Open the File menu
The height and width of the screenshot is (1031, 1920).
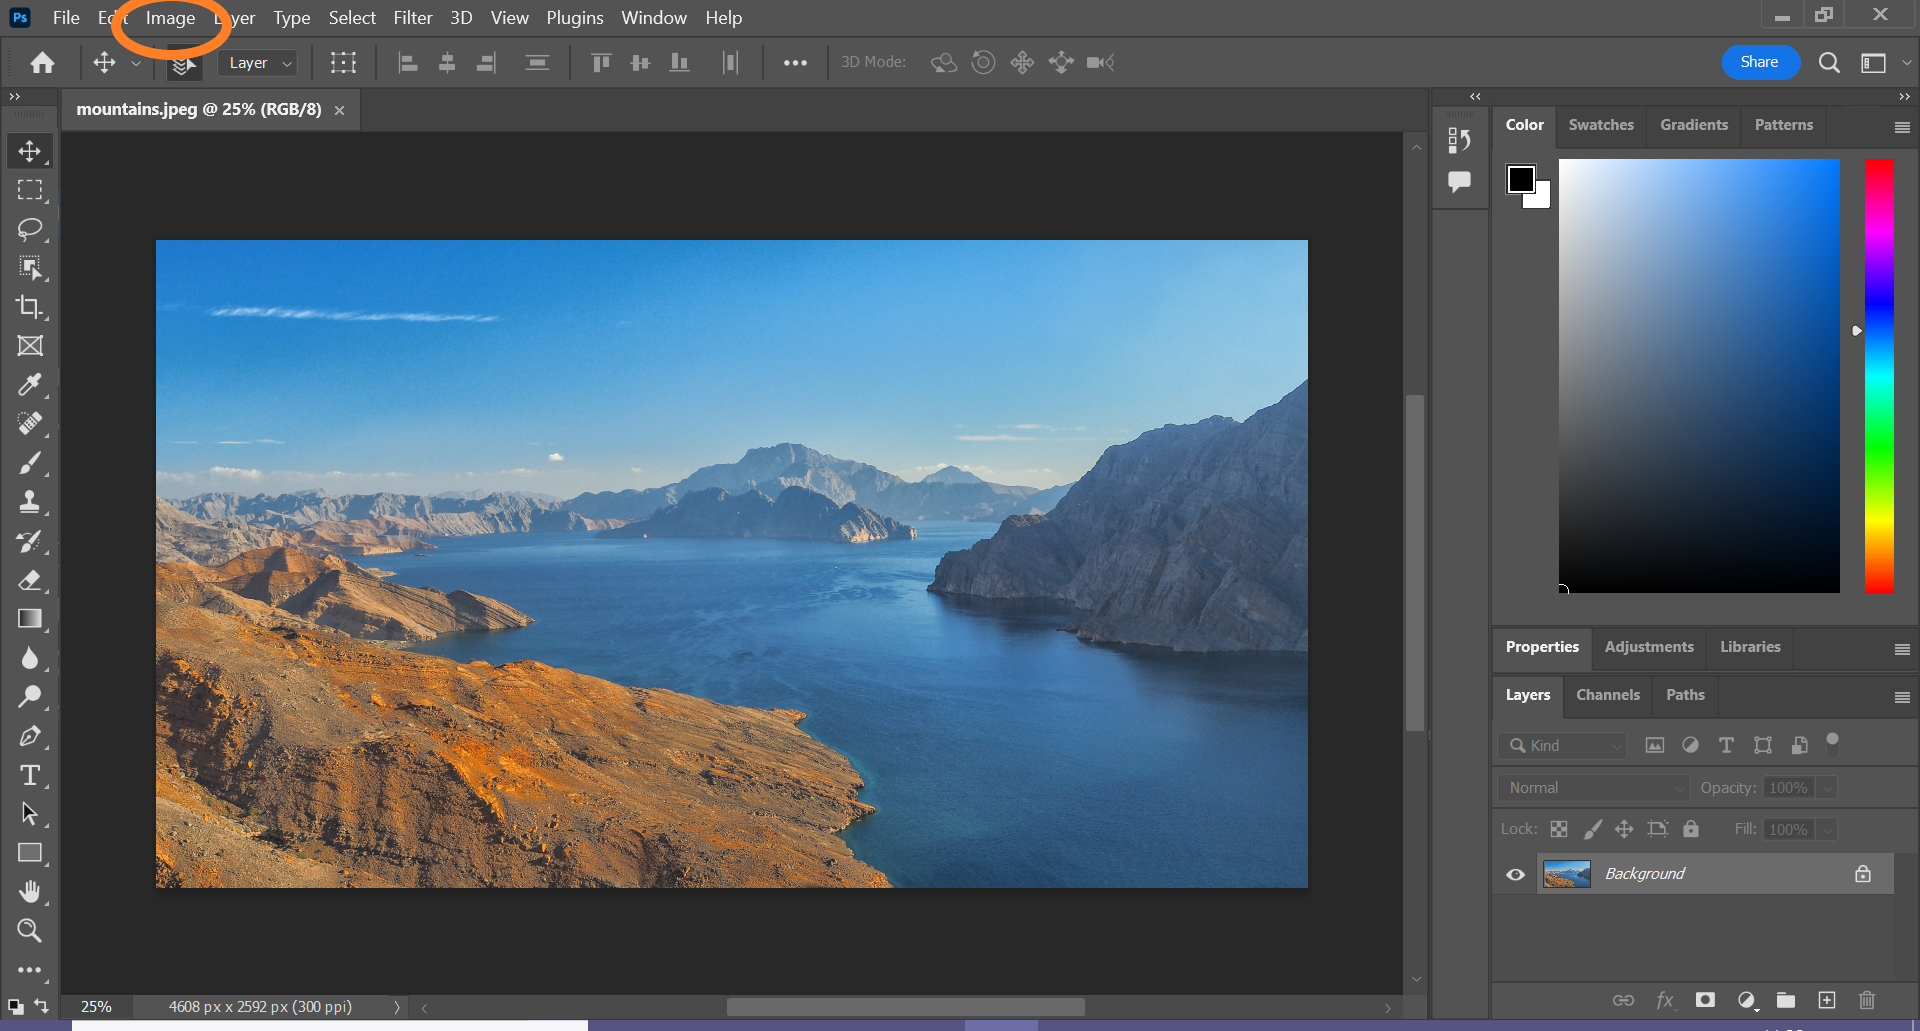[66, 18]
